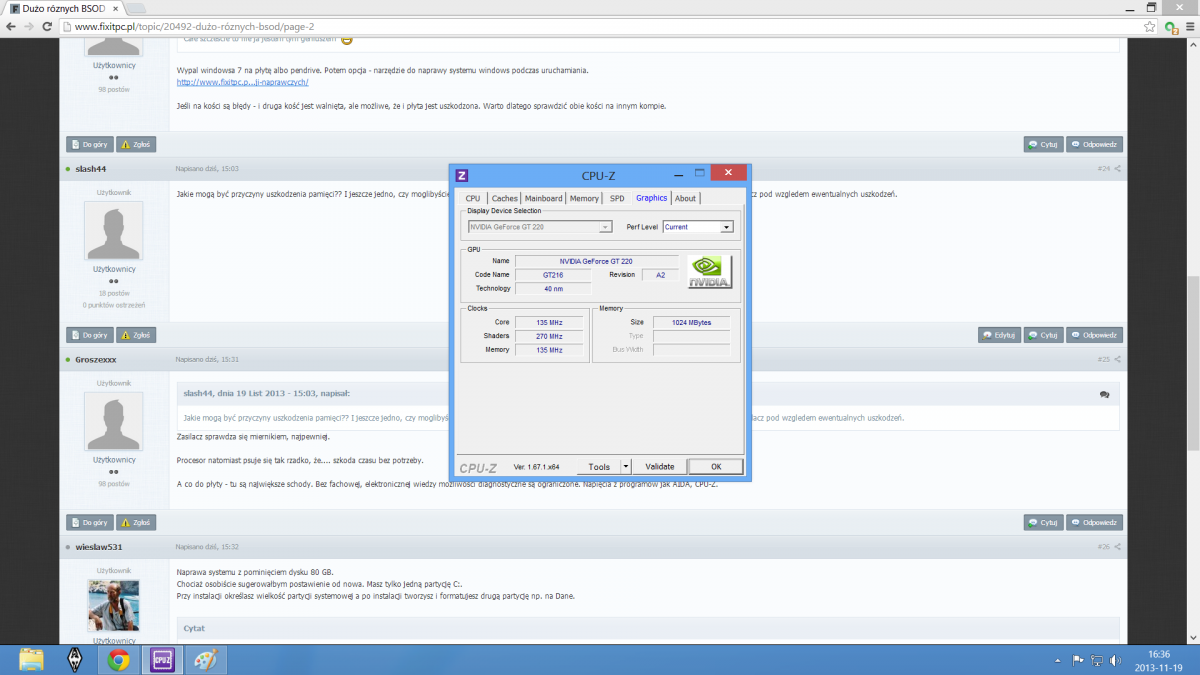The image size is (1200, 675).
Task: Click the Technology value 40 nm
Action: pyautogui.click(x=553, y=289)
